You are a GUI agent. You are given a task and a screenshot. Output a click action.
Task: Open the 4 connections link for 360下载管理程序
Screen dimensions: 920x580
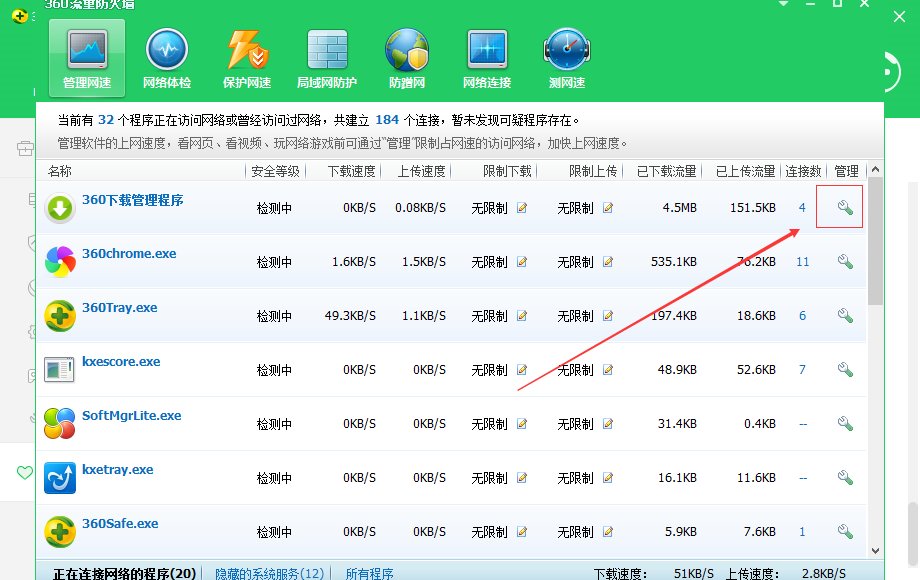click(x=802, y=207)
